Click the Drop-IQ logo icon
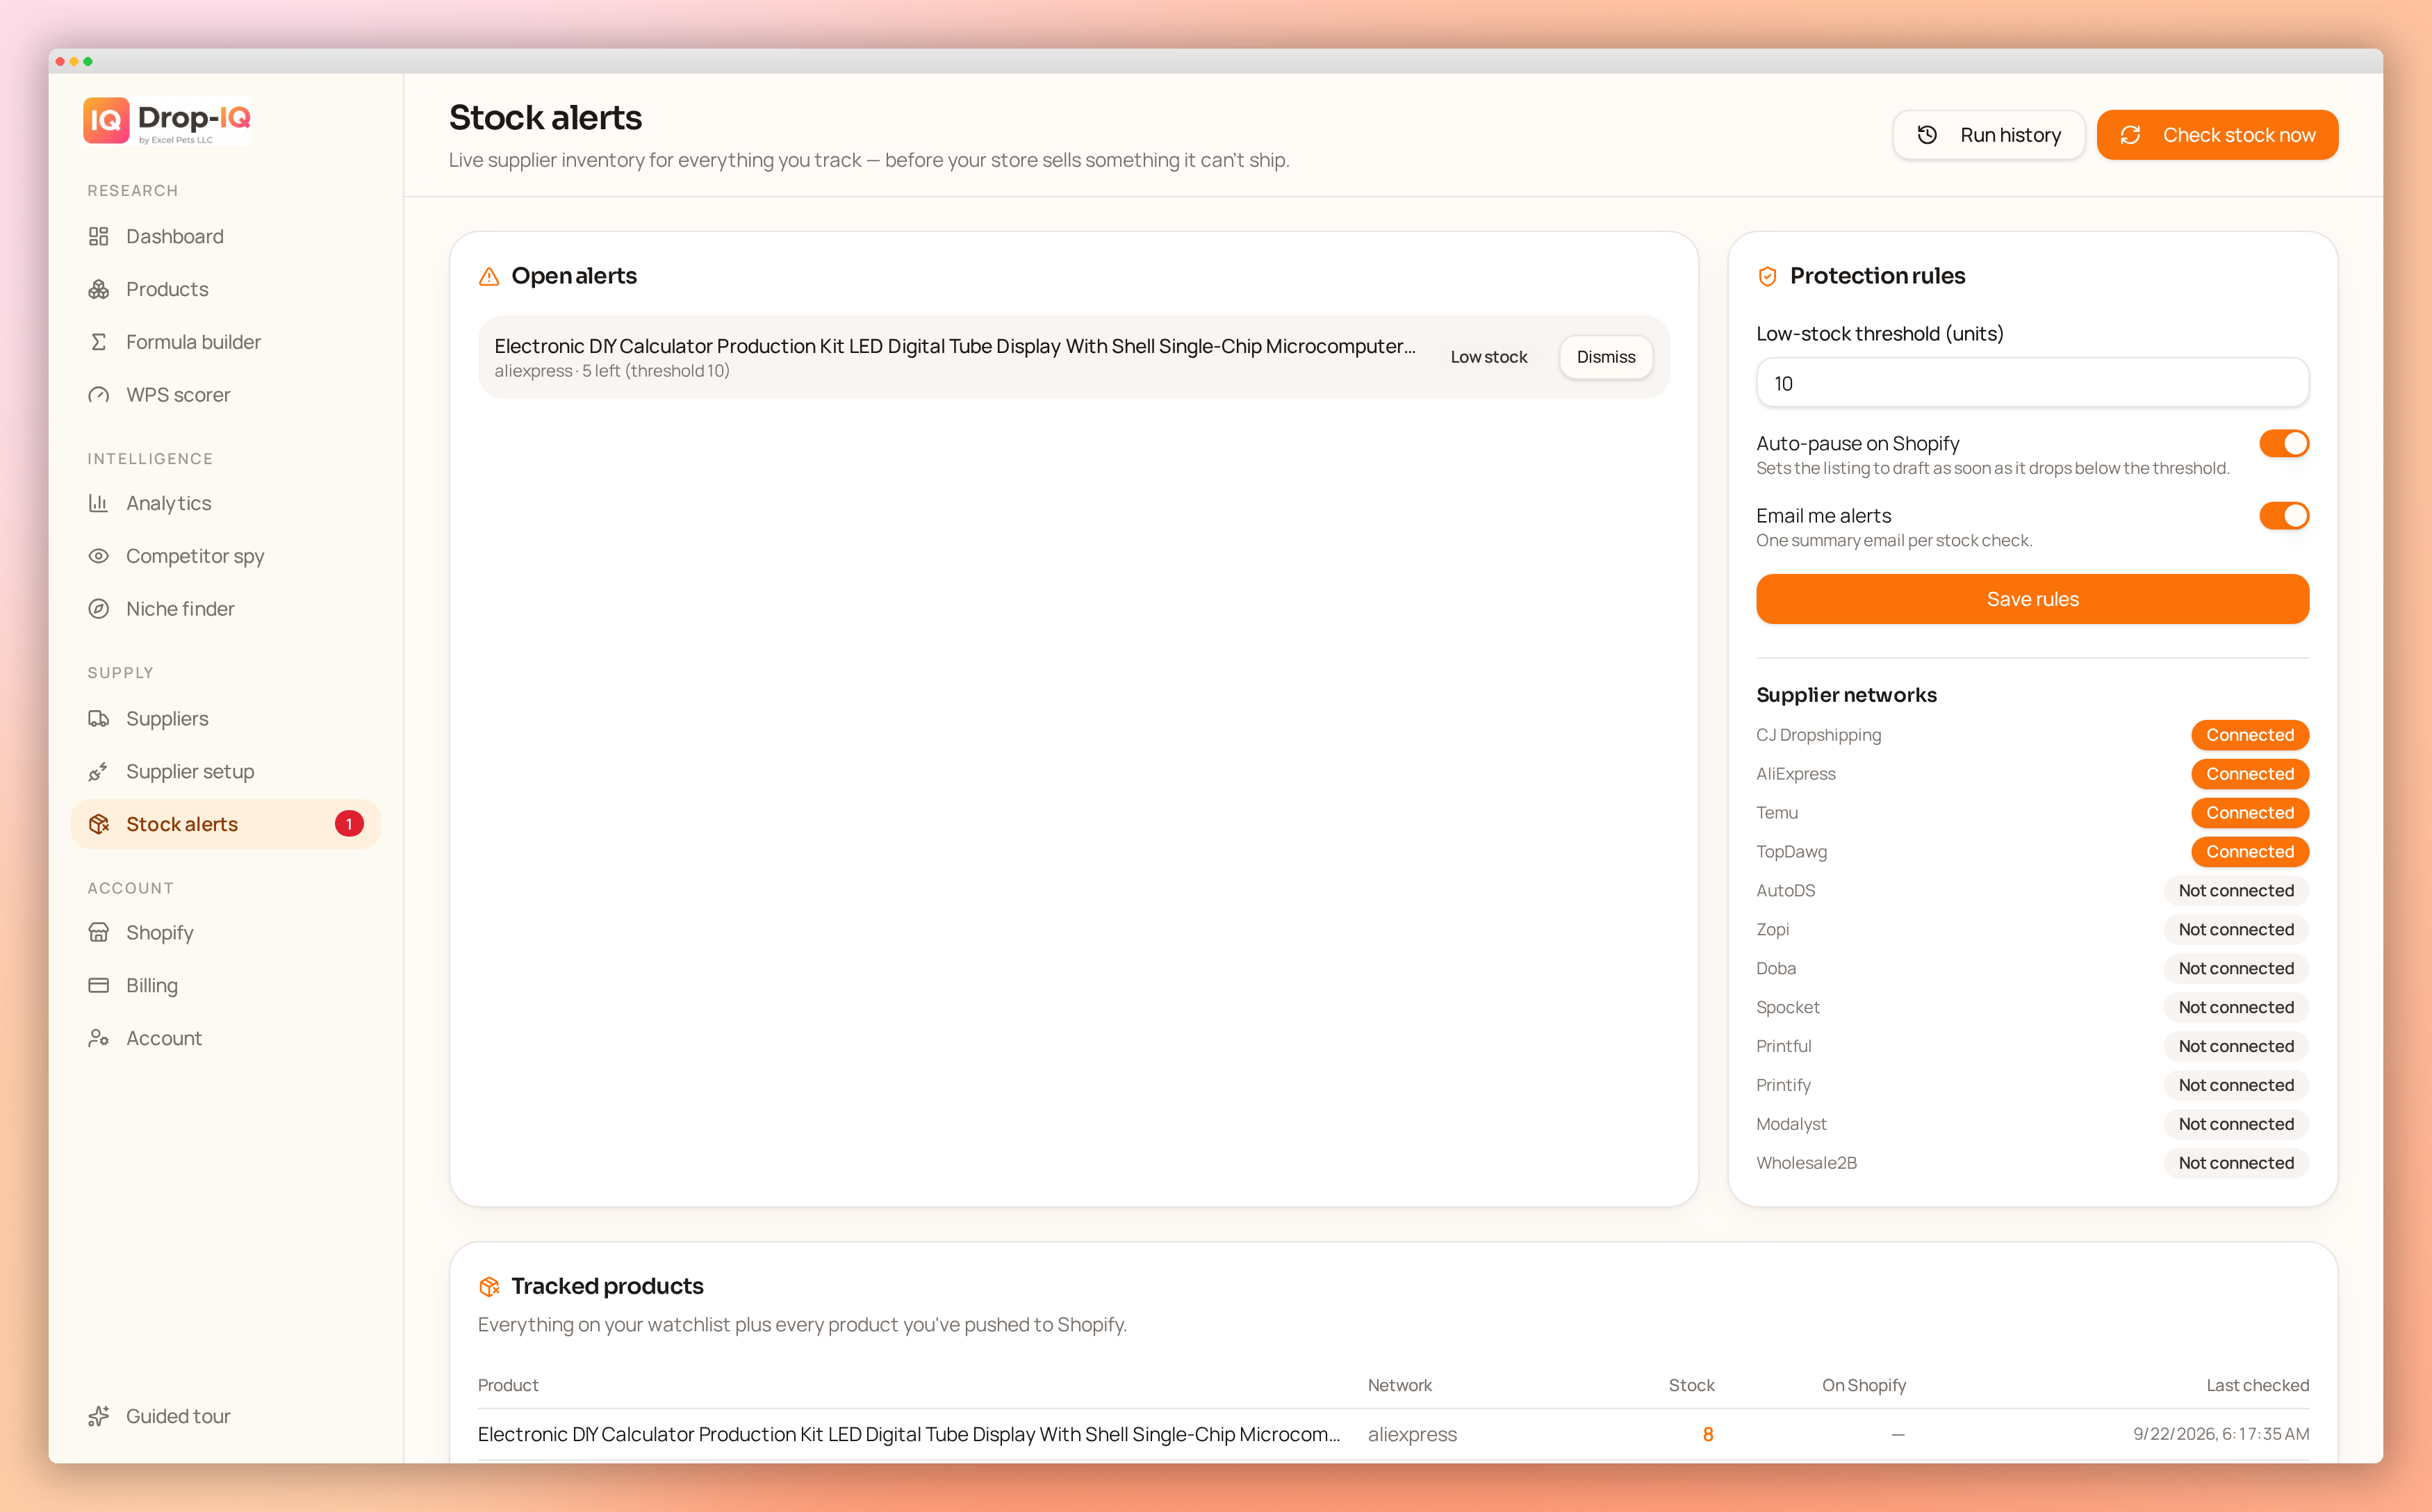Screen dimensions: 2432x1512 click(x=106, y=120)
